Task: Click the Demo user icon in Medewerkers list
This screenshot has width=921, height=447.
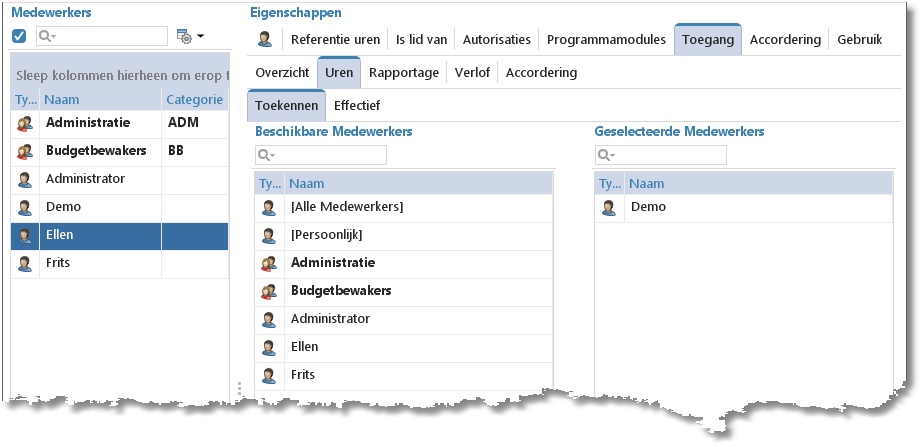Action: [25, 208]
